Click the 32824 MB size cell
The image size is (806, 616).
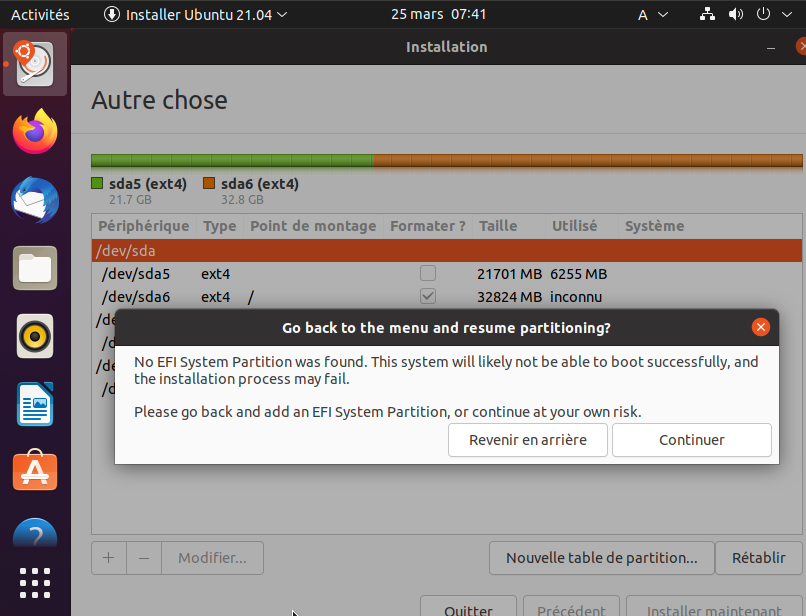pyautogui.click(x=509, y=297)
